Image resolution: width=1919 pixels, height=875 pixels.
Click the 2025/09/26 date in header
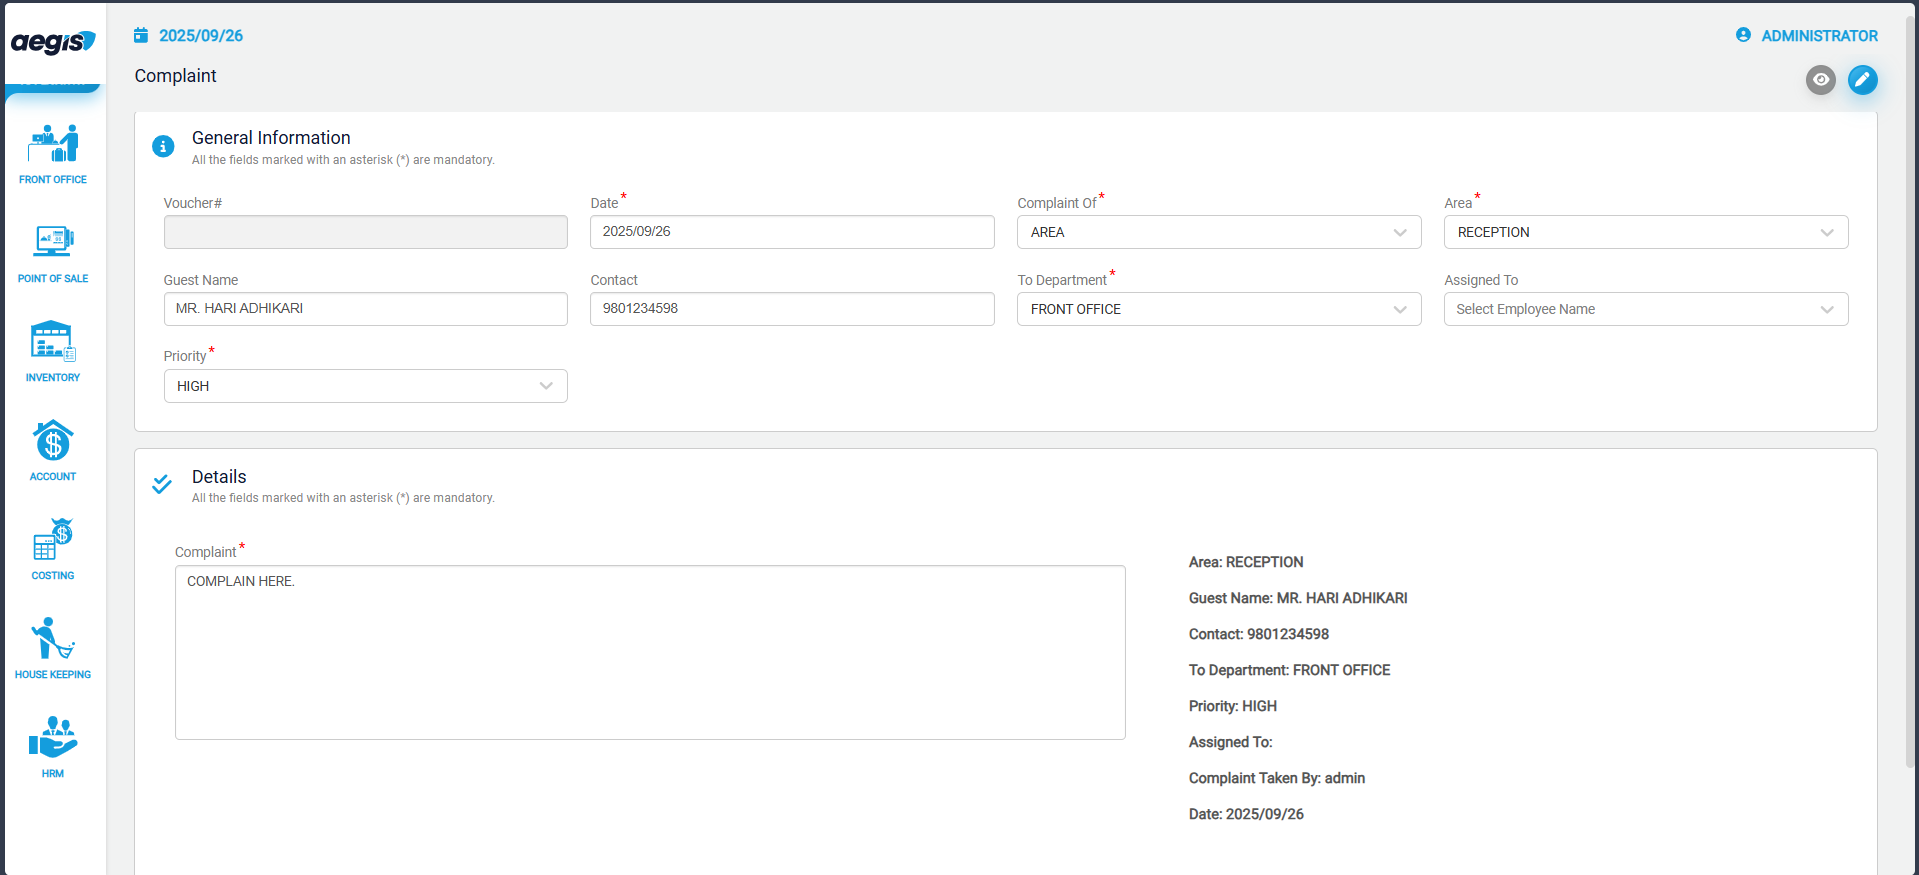coord(200,36)
